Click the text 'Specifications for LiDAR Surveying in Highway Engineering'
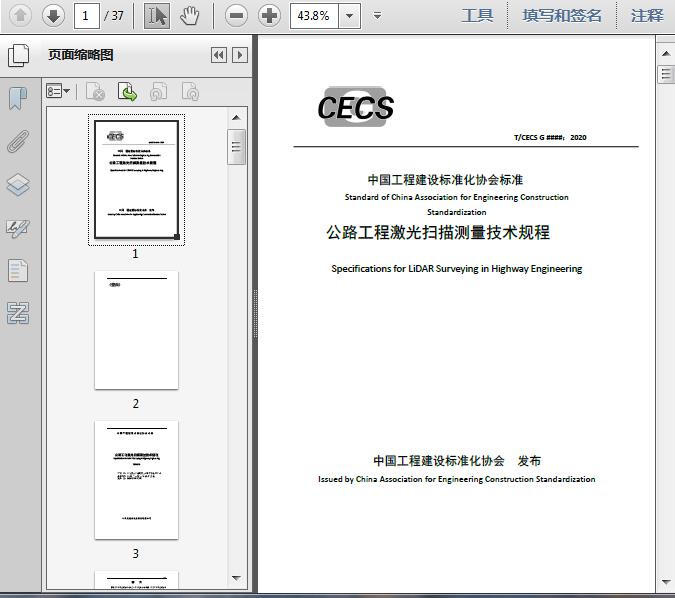Viewport: 675px width, 598px height. (x=456, y=269)
